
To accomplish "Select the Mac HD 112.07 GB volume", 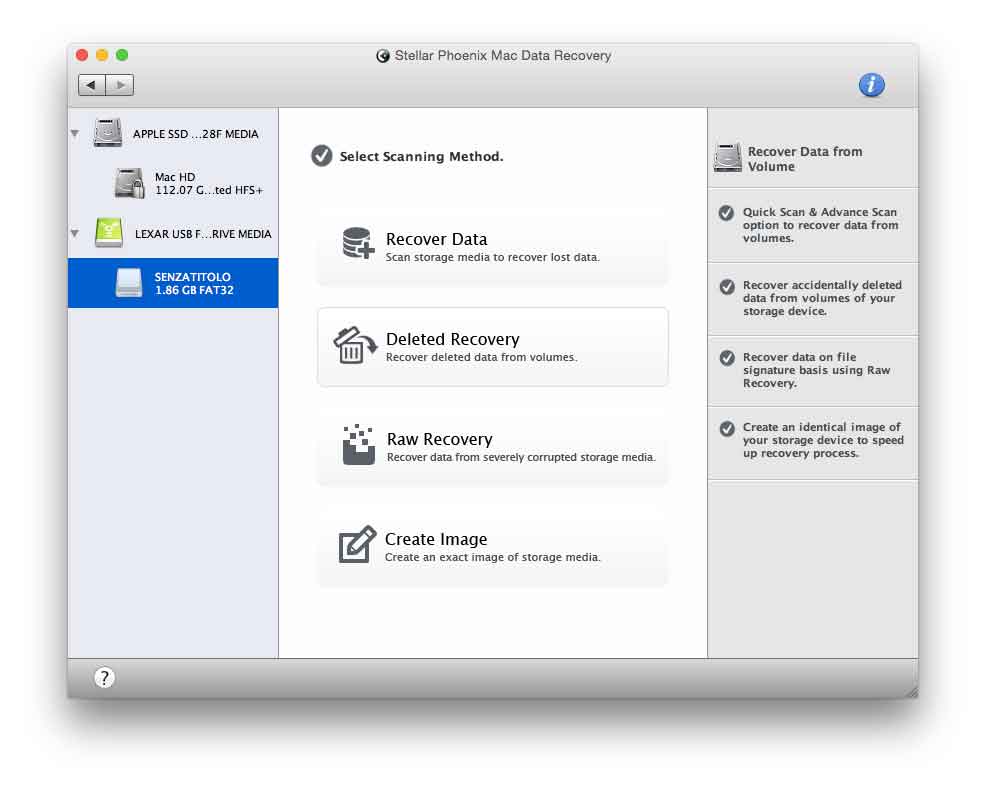I will [x=208, y=184].
